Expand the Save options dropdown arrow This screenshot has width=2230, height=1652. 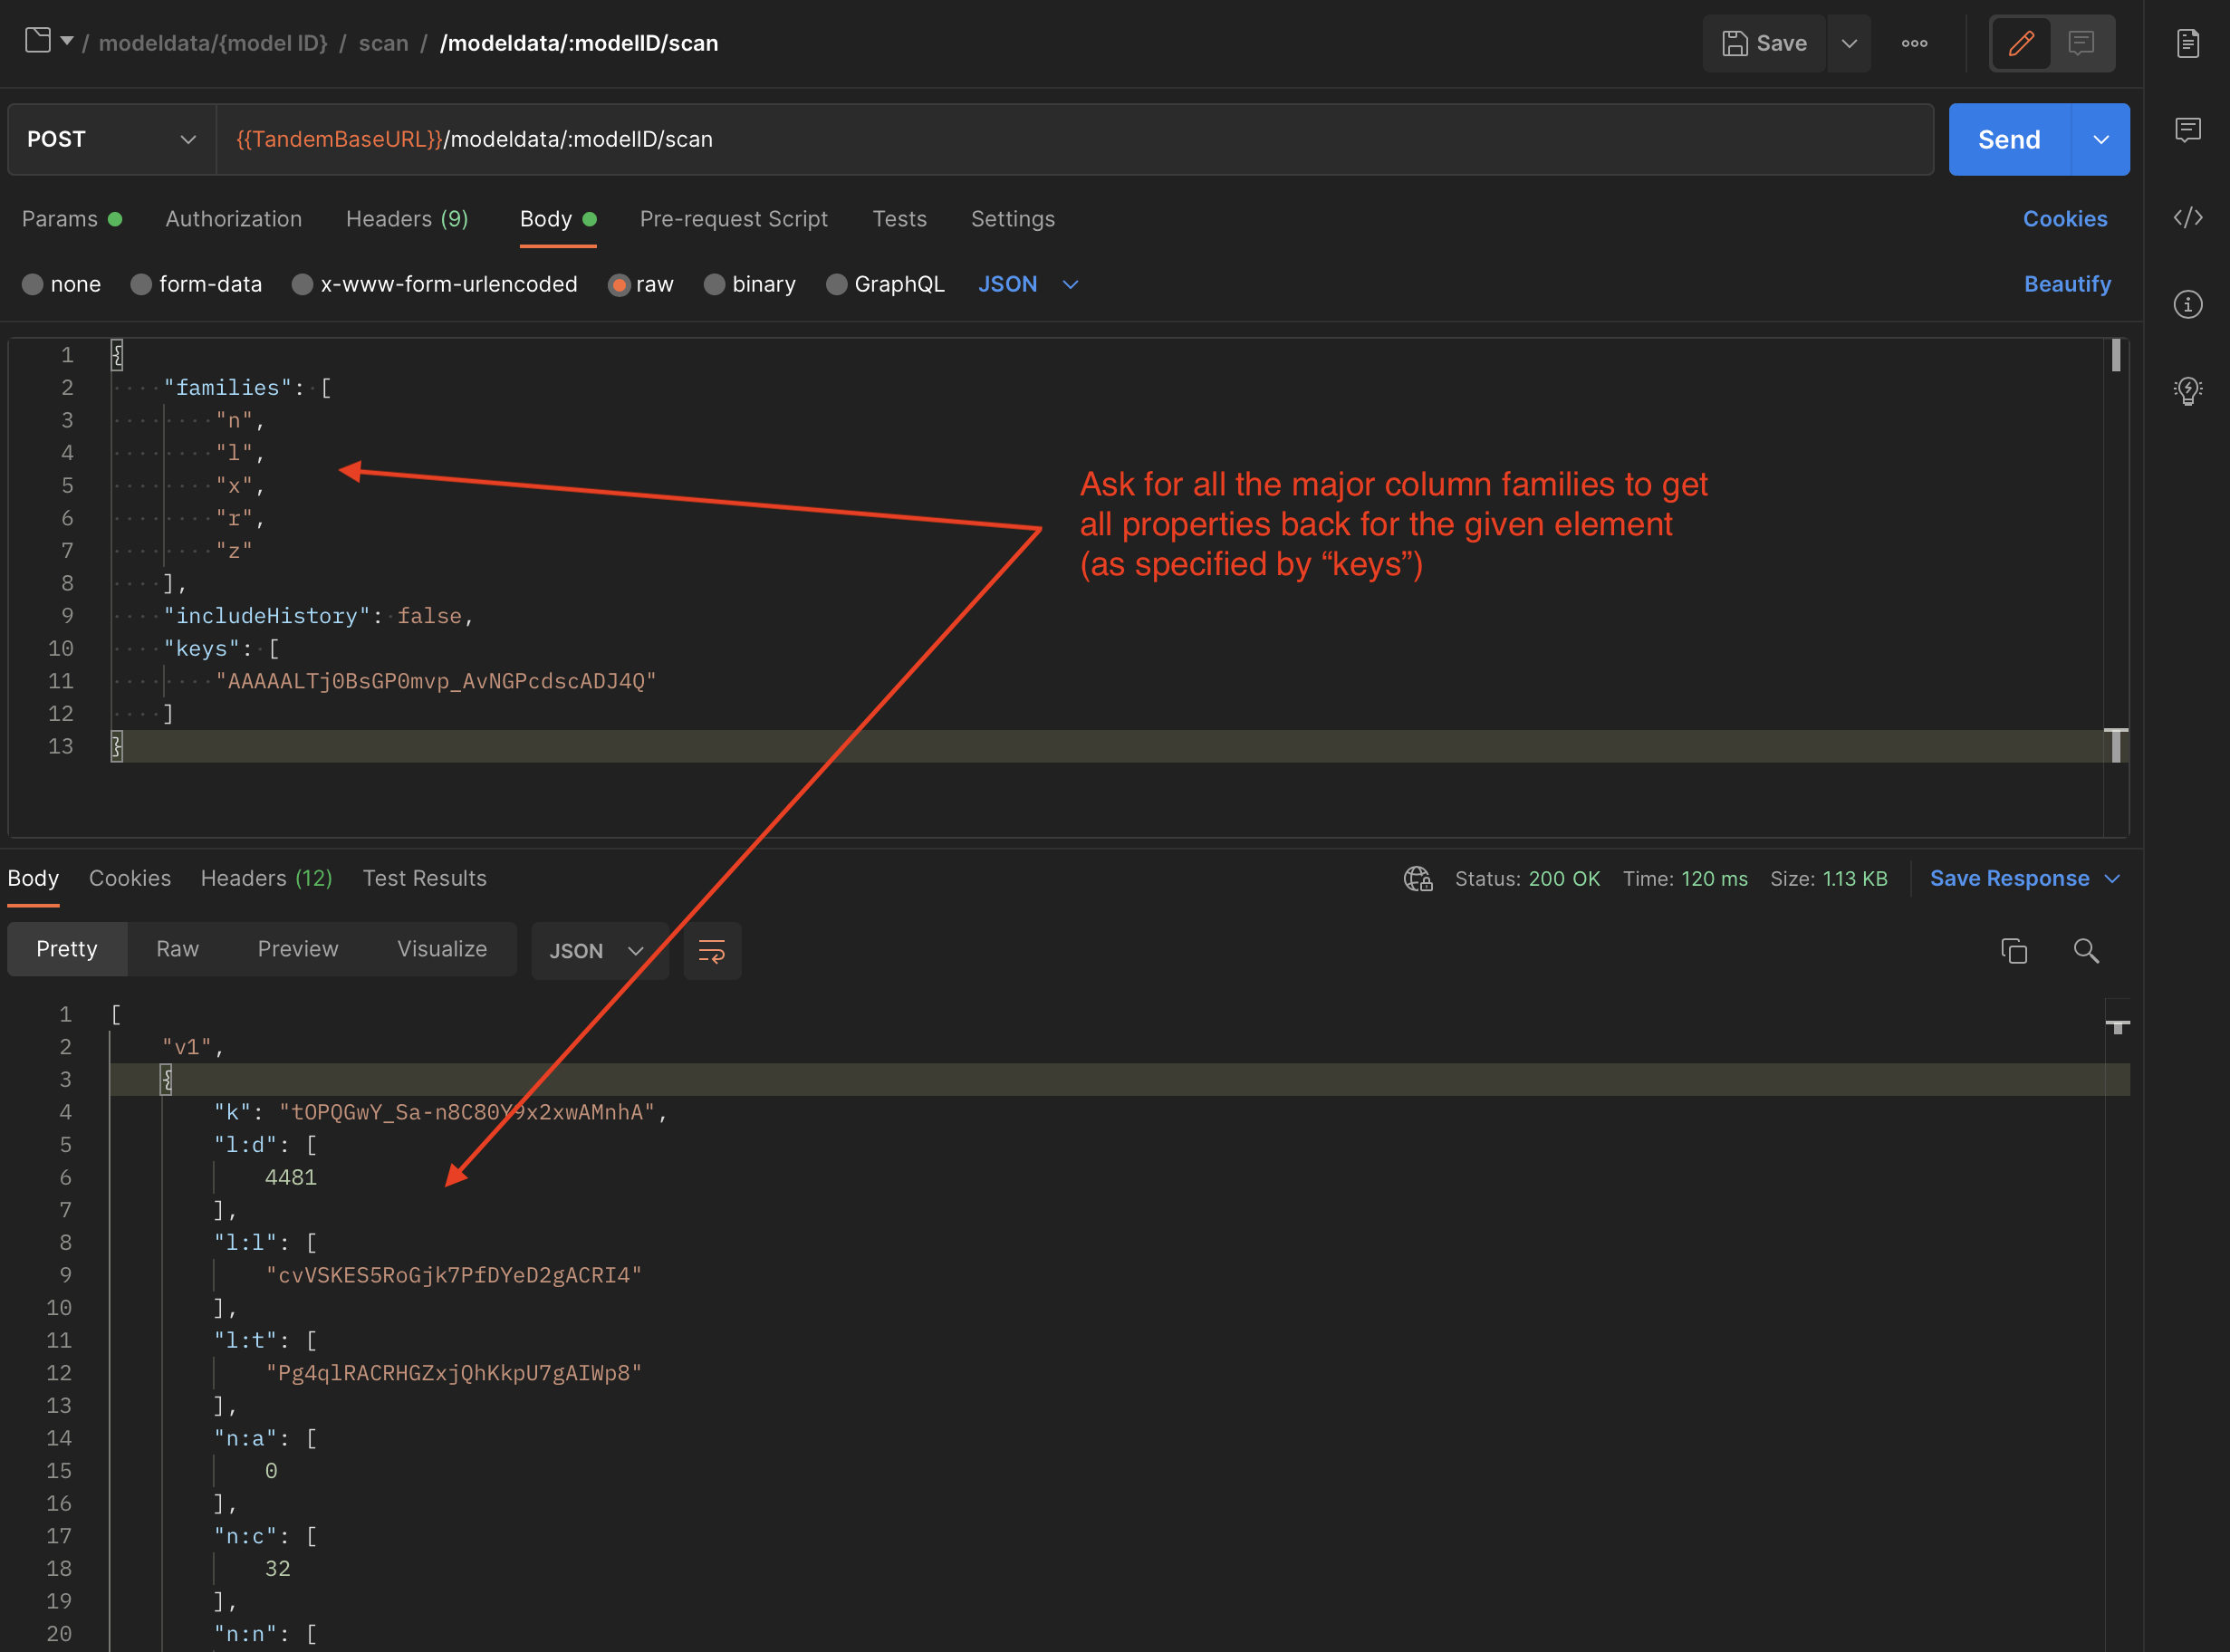pyautogui.click(x=1849, y=43)
